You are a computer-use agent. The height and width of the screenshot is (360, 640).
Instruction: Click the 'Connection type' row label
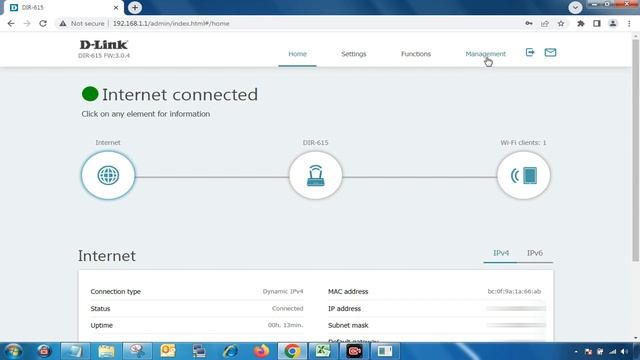pos(116,291)
